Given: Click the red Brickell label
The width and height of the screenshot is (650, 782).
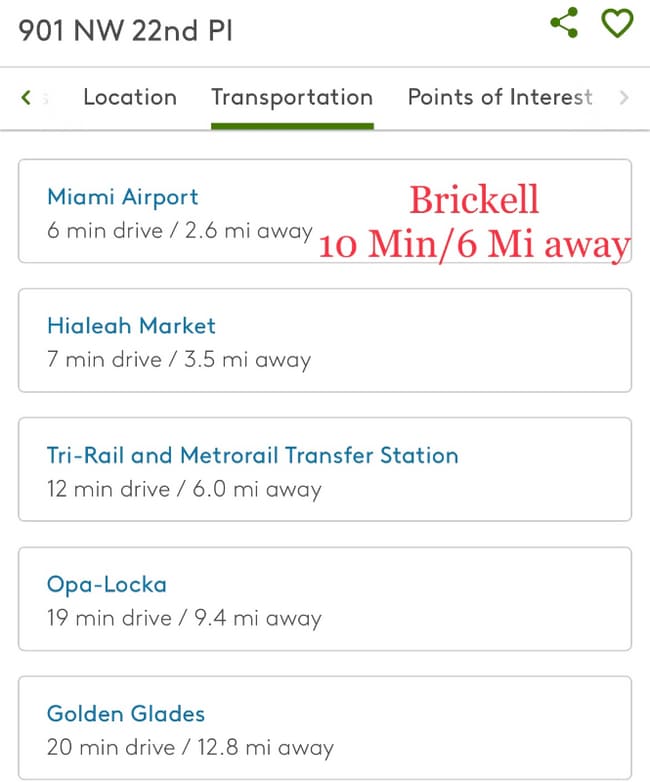Looking at the screenshot, I should 474,200.
